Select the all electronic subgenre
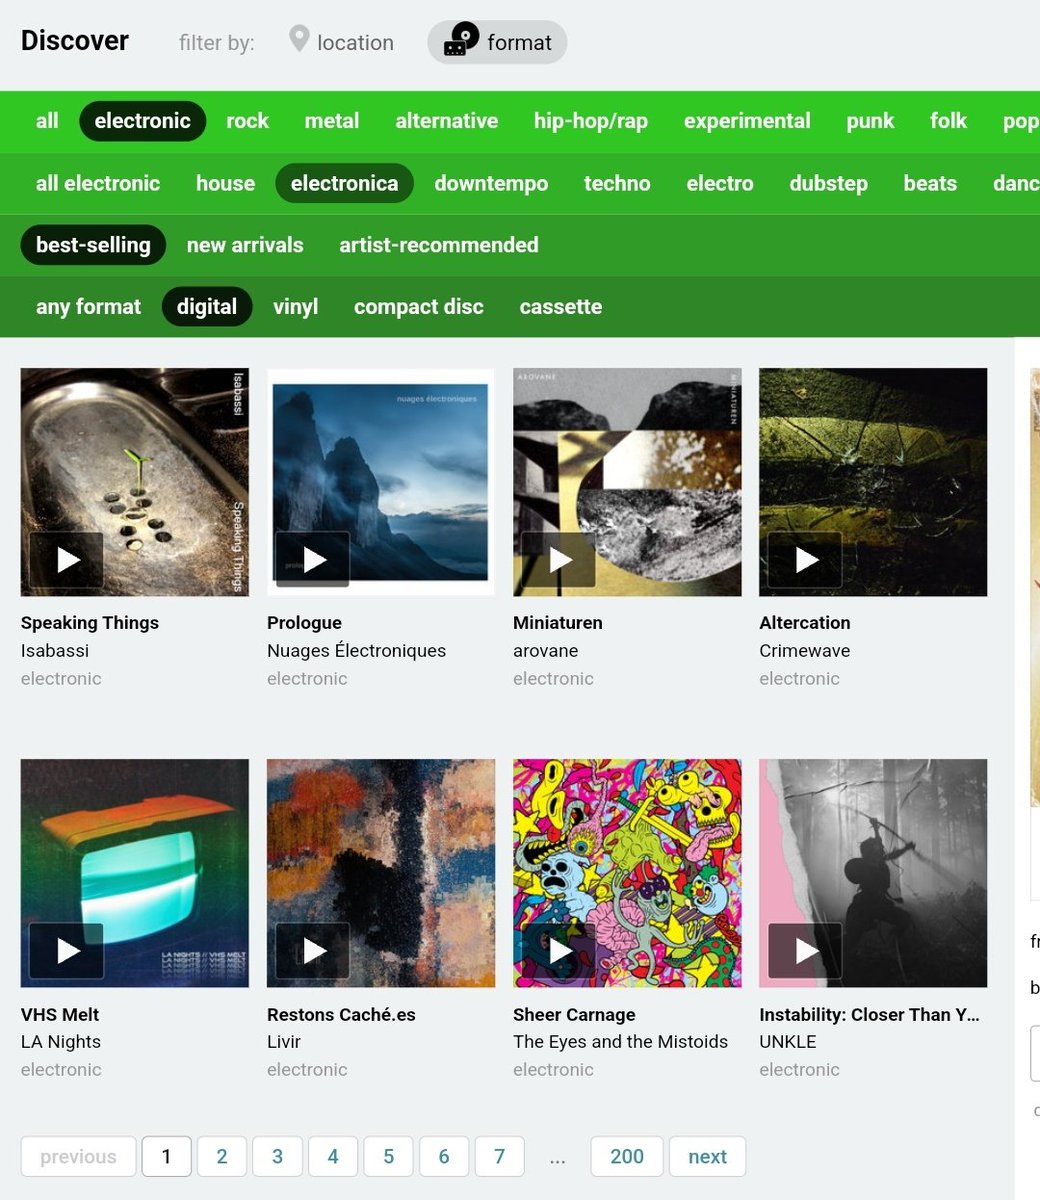The height and width of the screenshot is (1200, 1040). pos(98,183)
